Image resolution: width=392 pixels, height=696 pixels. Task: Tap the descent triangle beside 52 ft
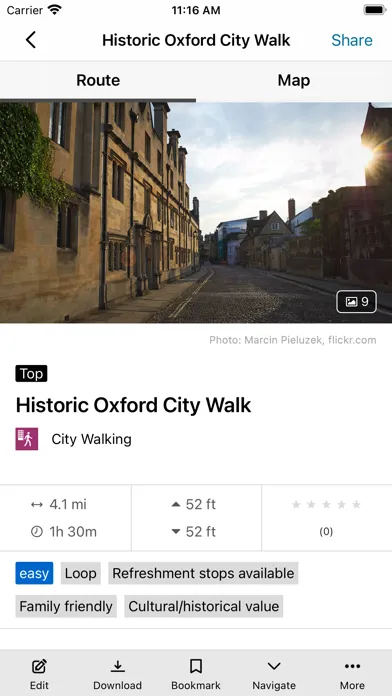(176, 531)
